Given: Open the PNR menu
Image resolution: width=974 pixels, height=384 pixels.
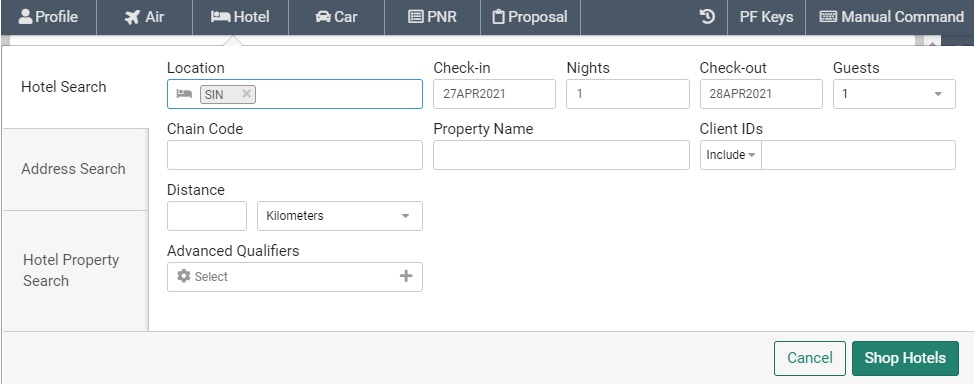Looking at the screenshot, I should point(432,17).
